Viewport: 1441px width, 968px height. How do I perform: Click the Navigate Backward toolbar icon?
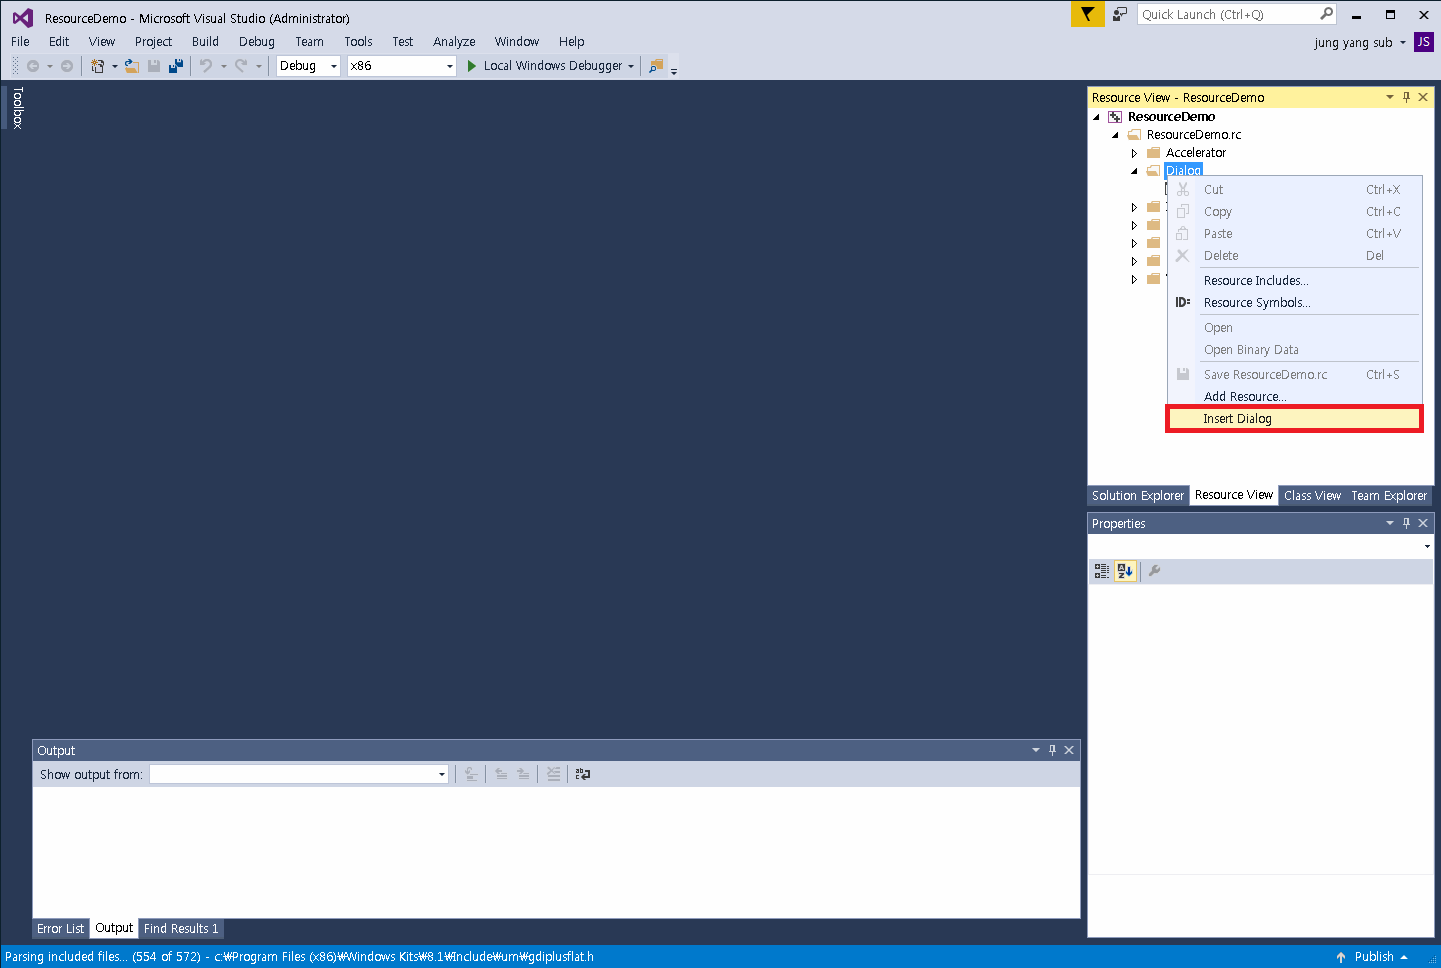[33, 66]
